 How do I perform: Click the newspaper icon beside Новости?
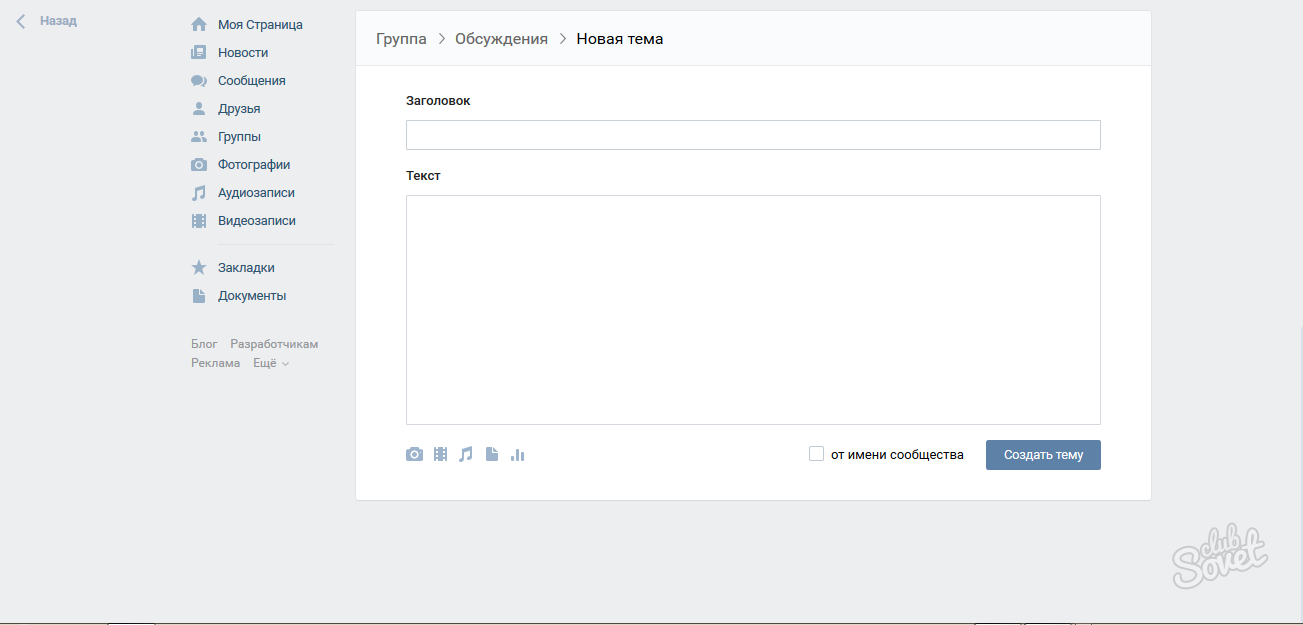(199, 53)
